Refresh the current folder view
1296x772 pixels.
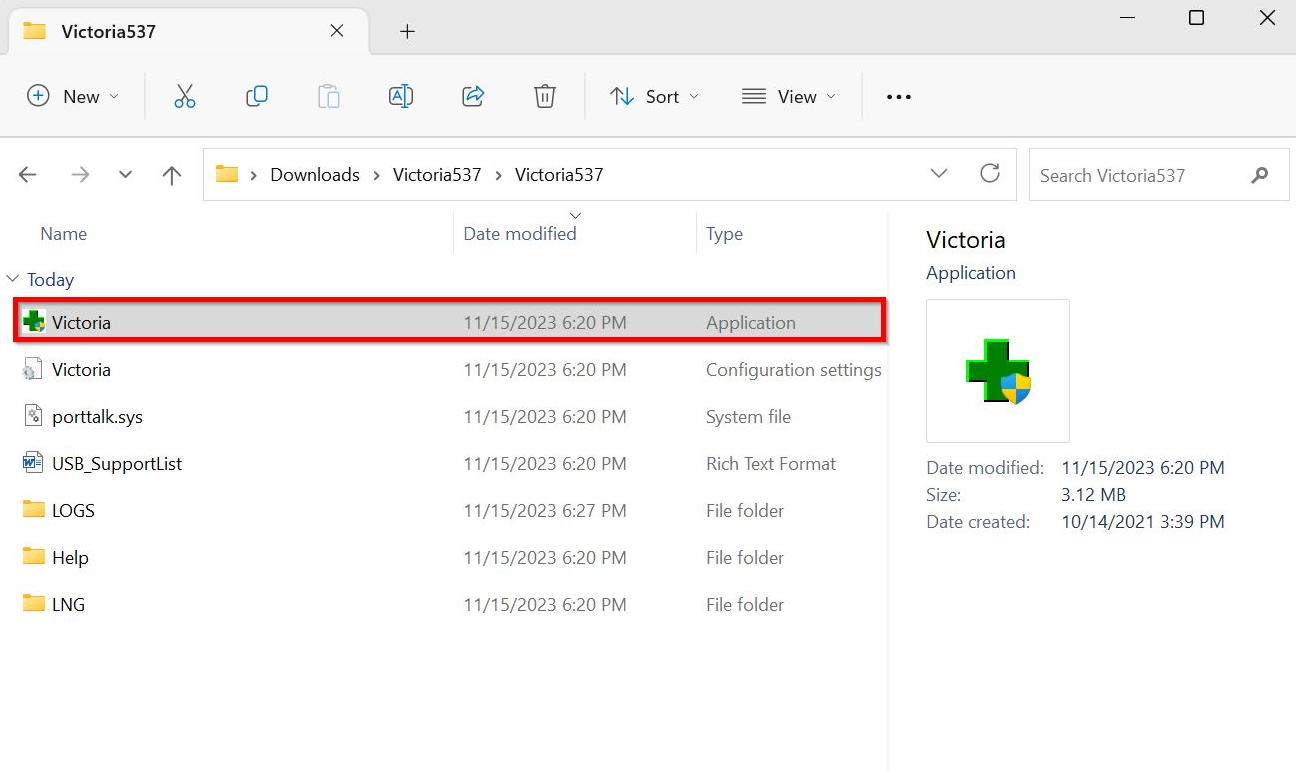(x=990, y=174)
